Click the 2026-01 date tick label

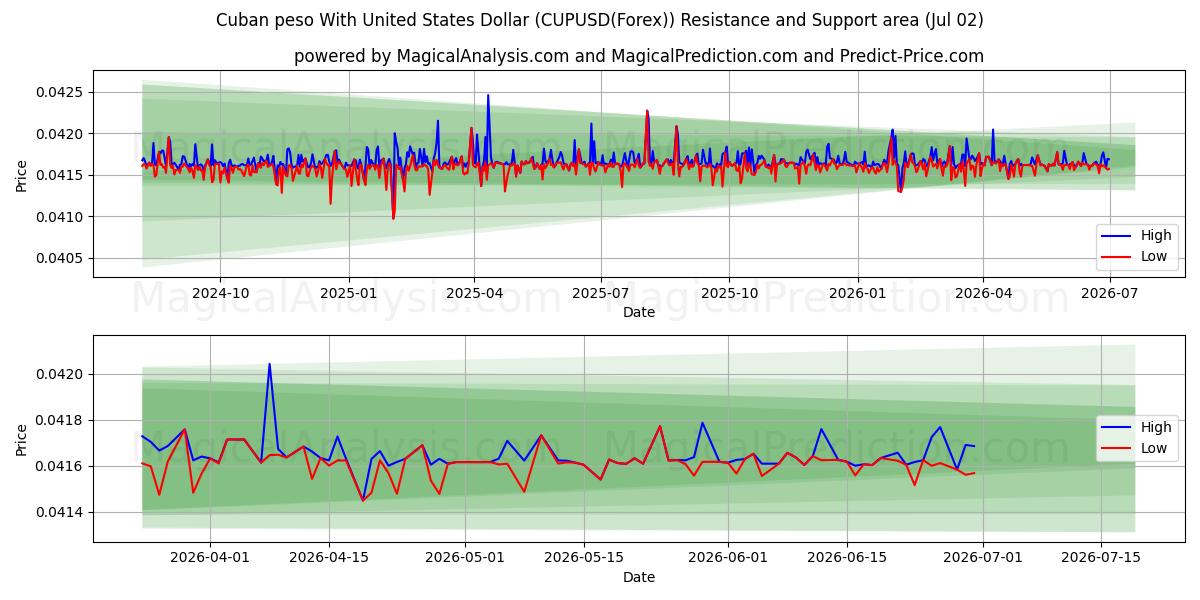(x=858, y=293)
